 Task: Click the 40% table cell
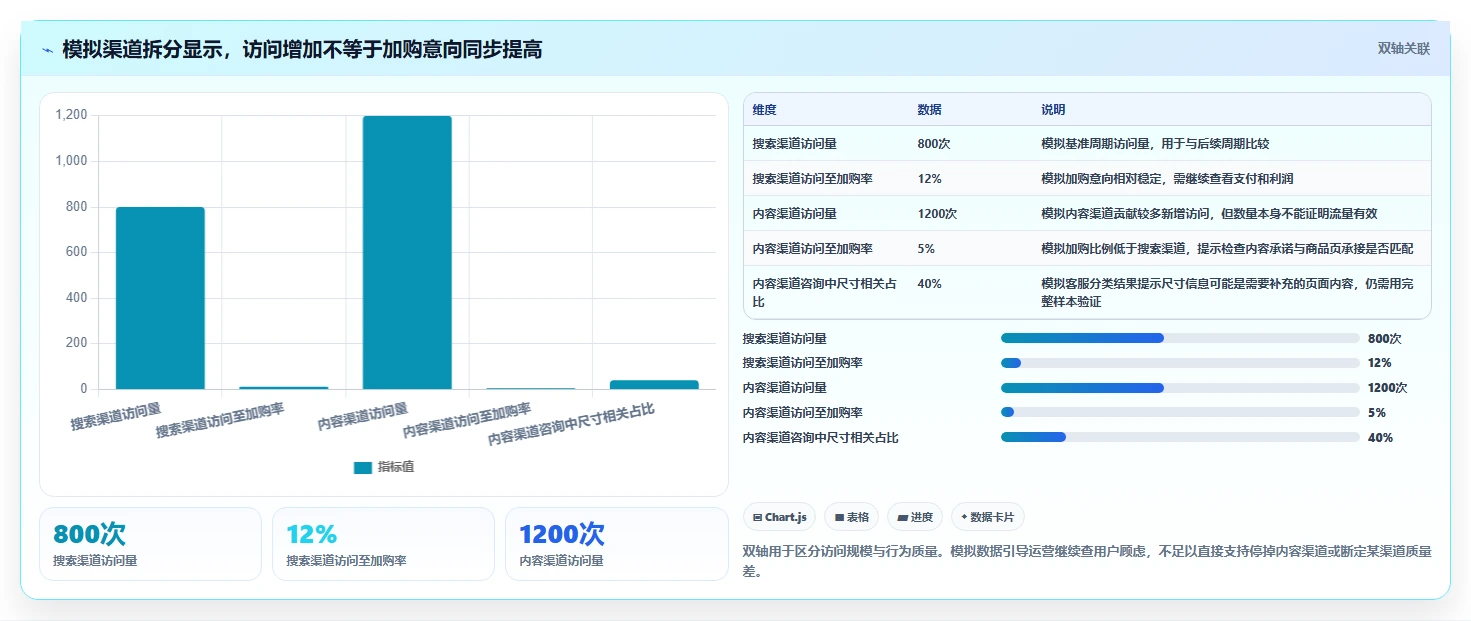929,284
